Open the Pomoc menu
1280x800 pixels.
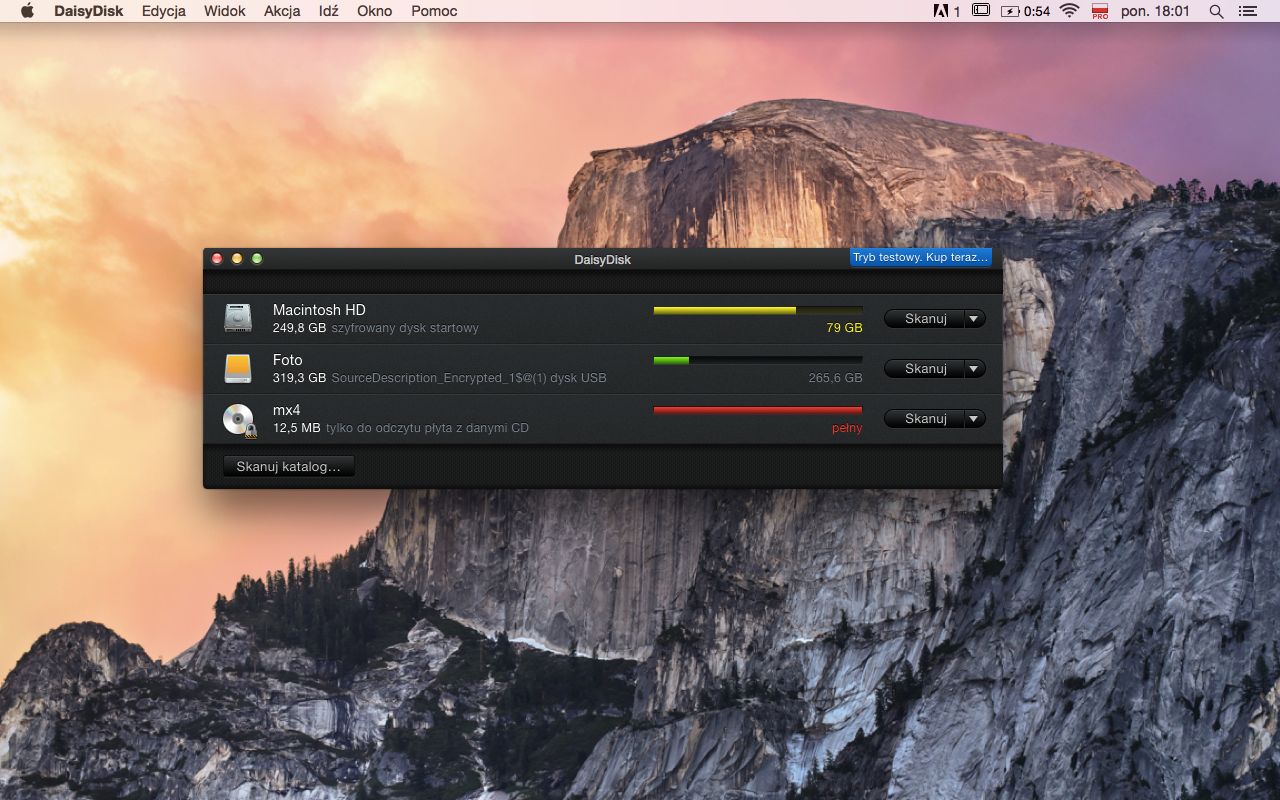pyautogui.click(x=434, y=11)
